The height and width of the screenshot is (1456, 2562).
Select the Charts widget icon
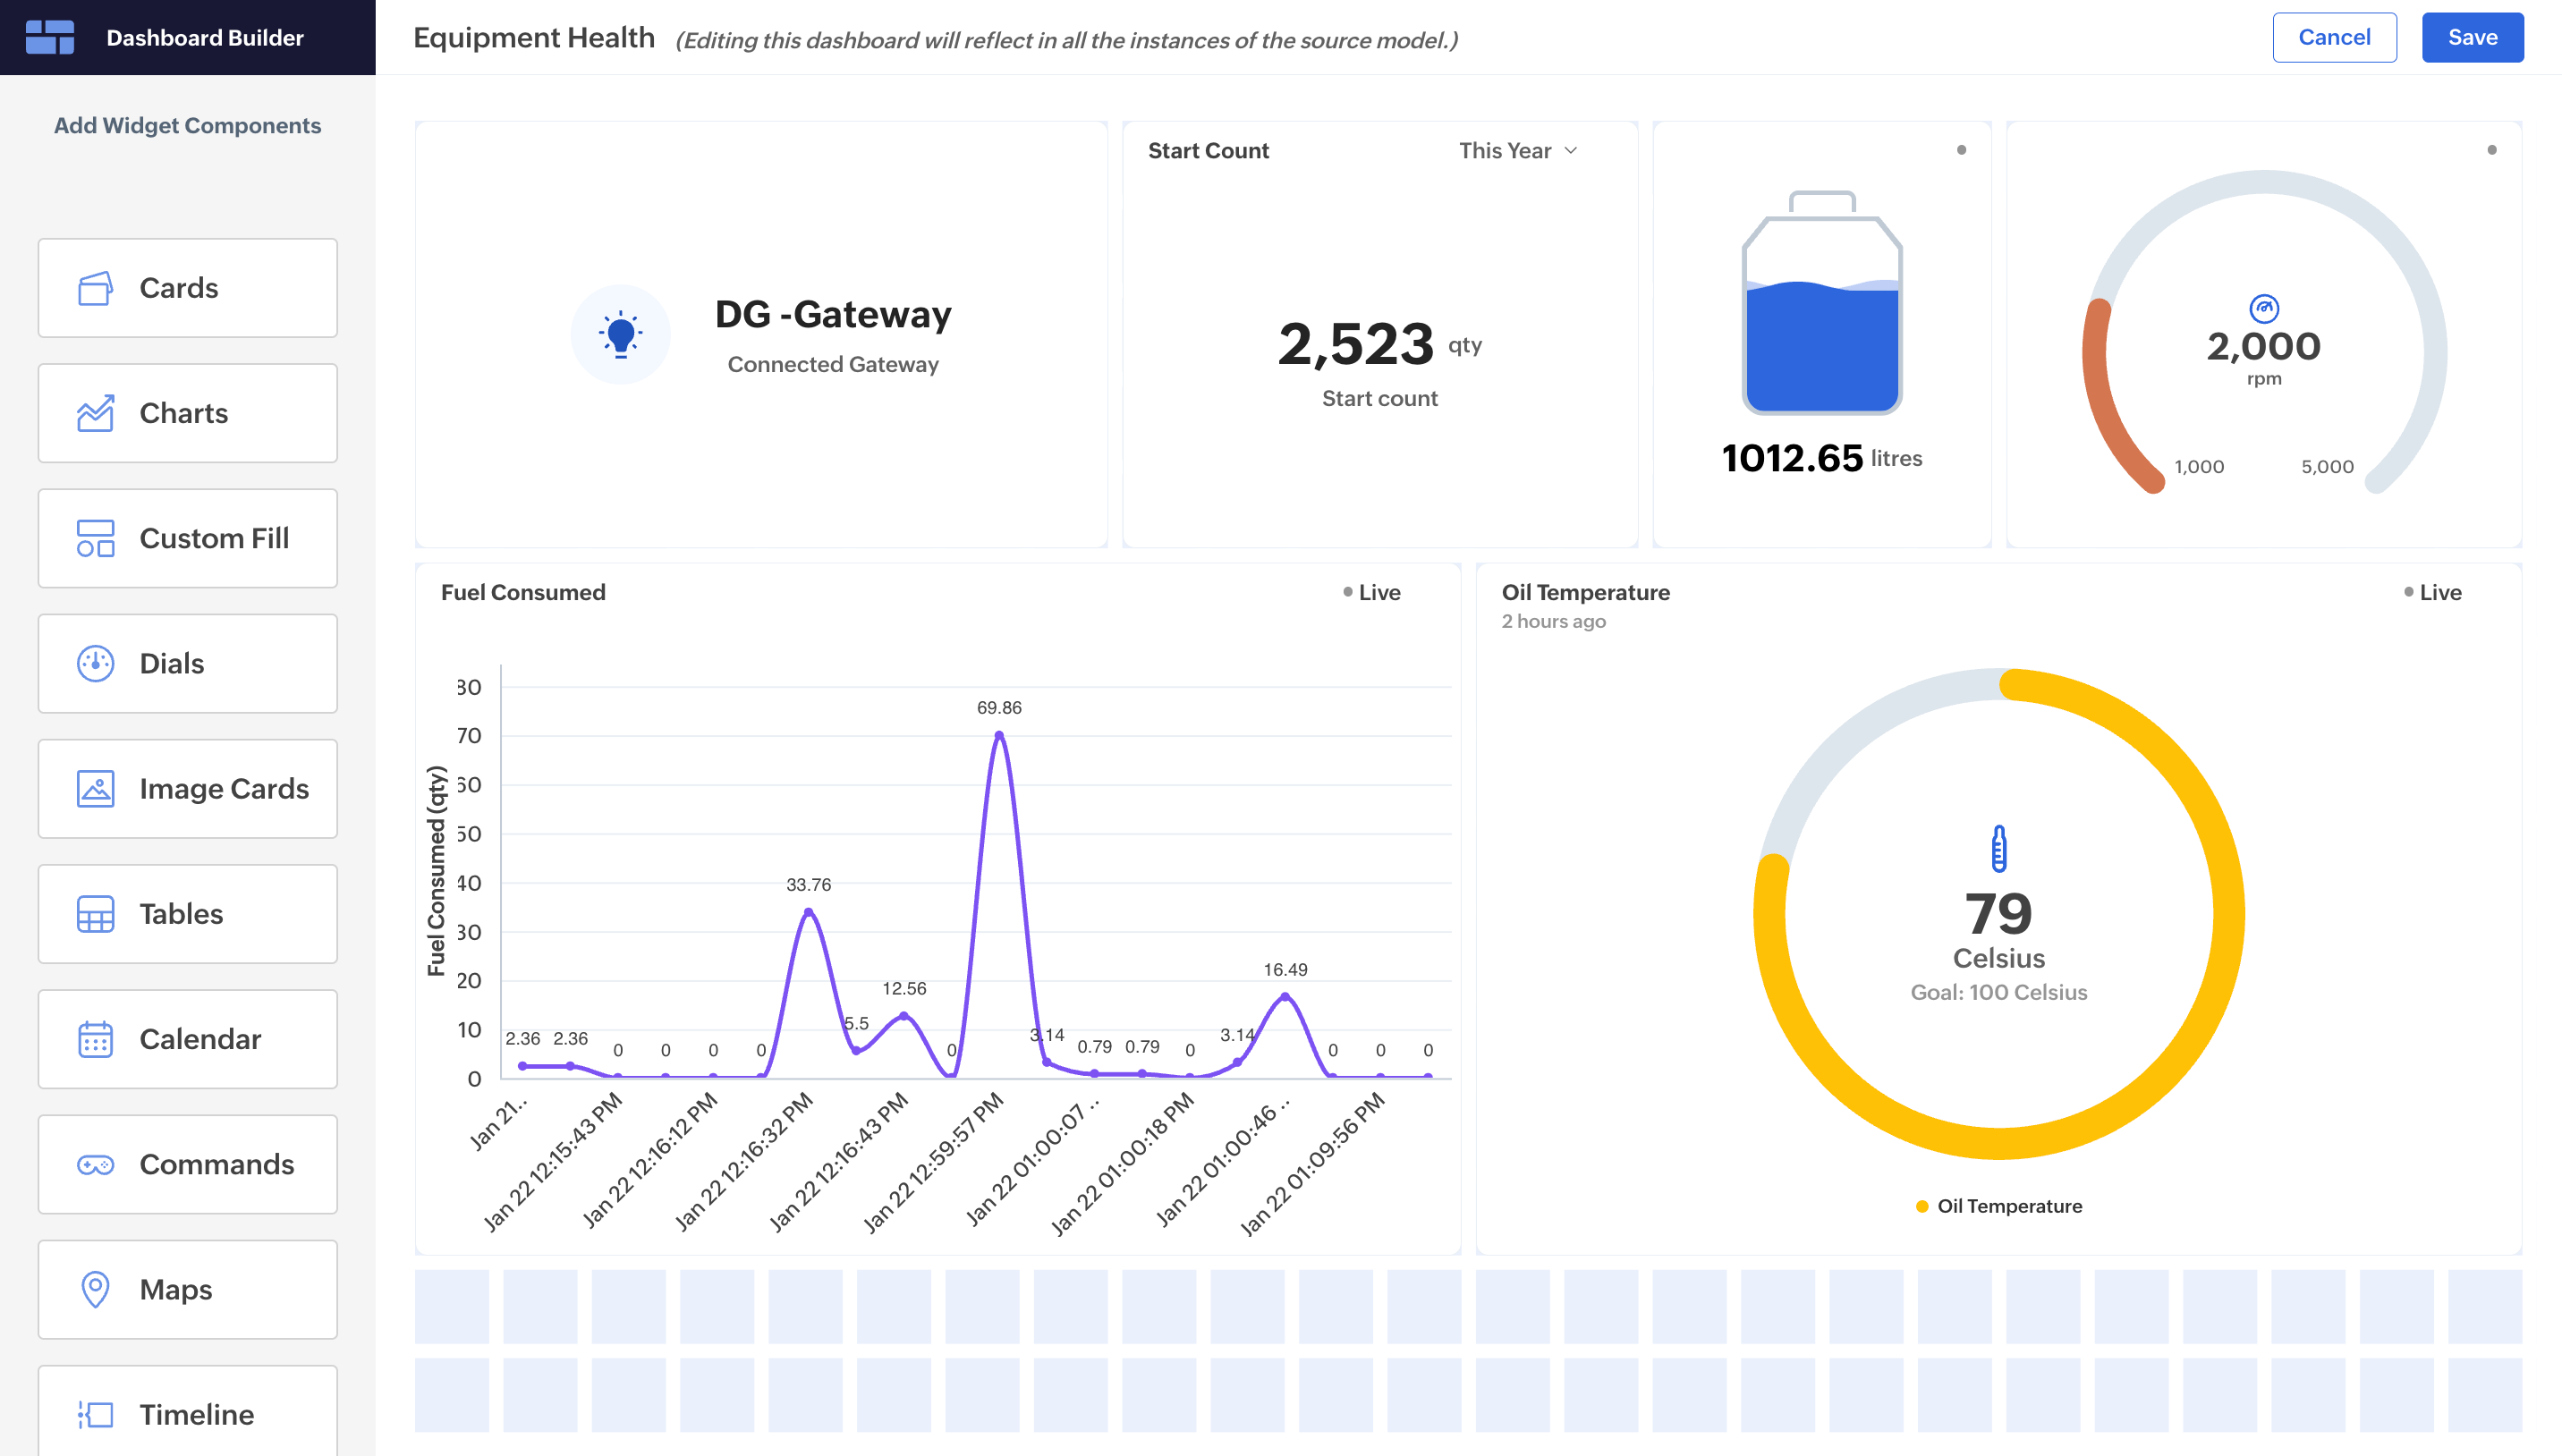tap(96, 413)
